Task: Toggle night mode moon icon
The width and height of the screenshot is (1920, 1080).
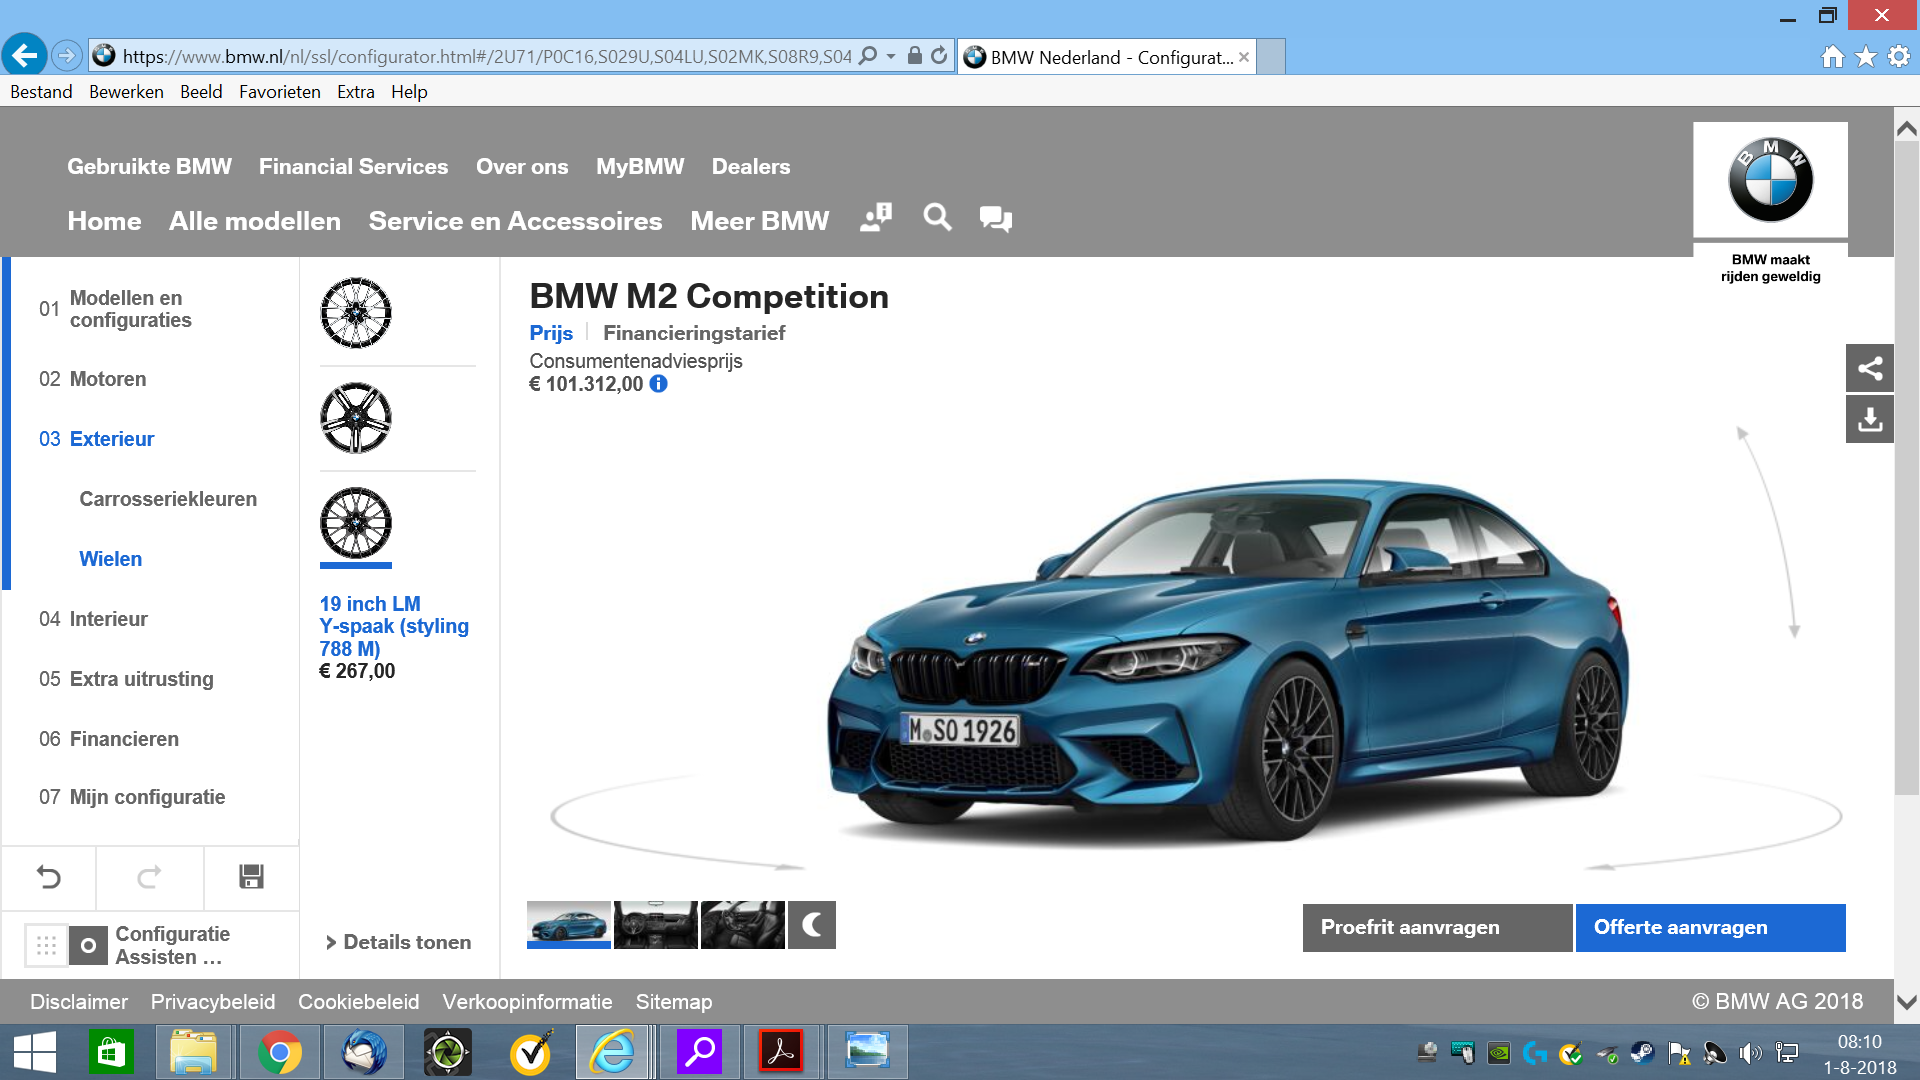Action: click(812, 925)
